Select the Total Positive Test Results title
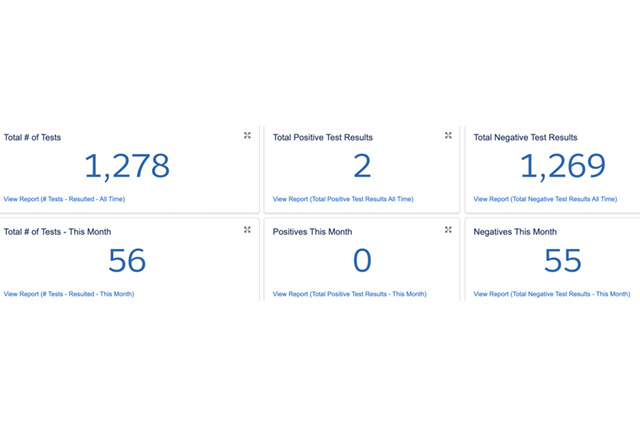Viewport: 640px width, 428px height. pyautogui.click(x=323, y=137)
